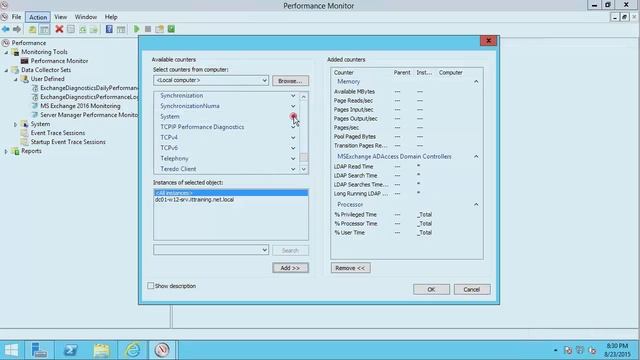Click the Forward arrow toolbar icon

[17, 29]
